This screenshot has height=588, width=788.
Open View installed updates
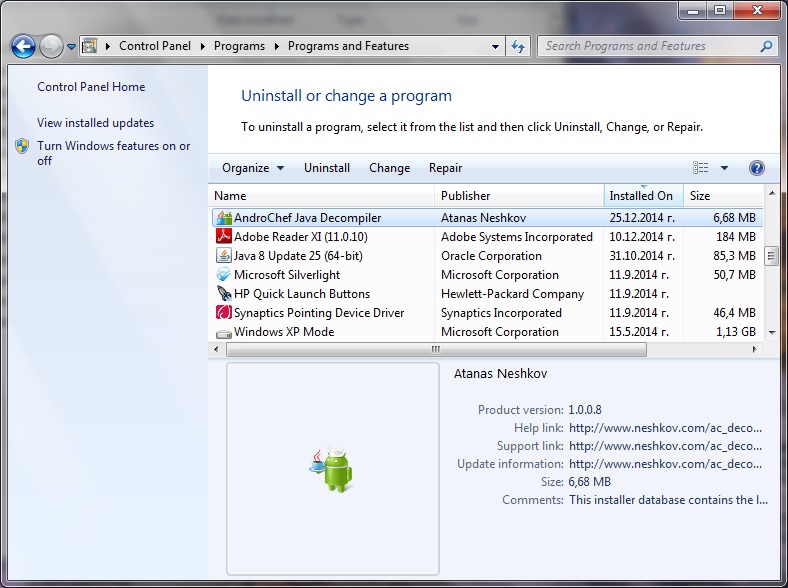point(95,123)
